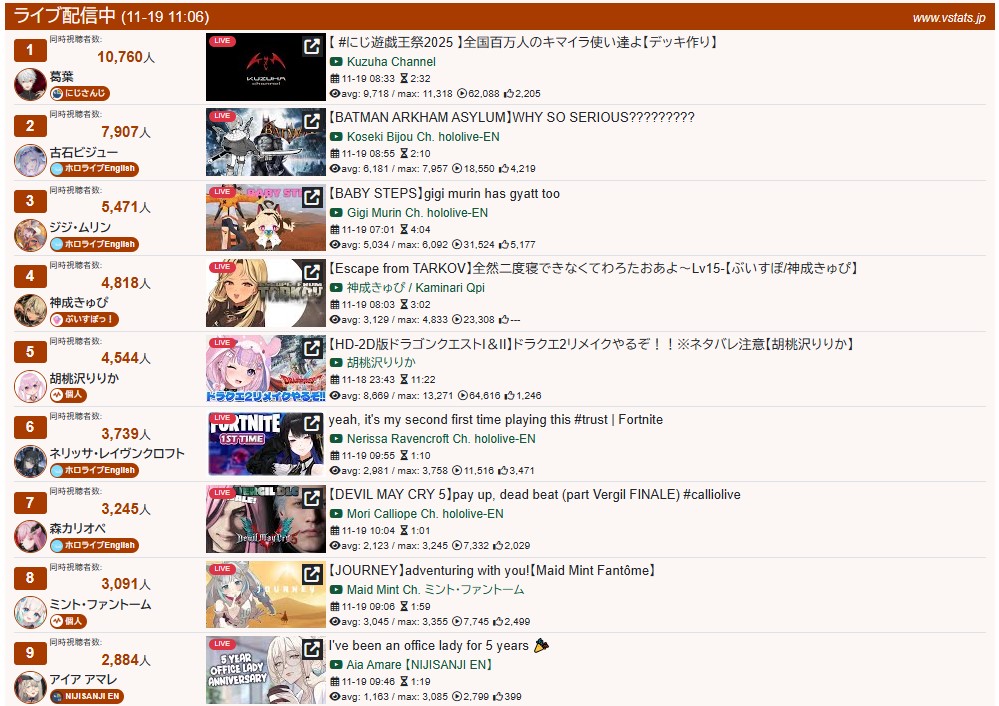The height and width of the screenshot is (706, 999).
Task: Open 神成きゅぴ / Kaminari Qpi channel link
Action: [415, 288]
